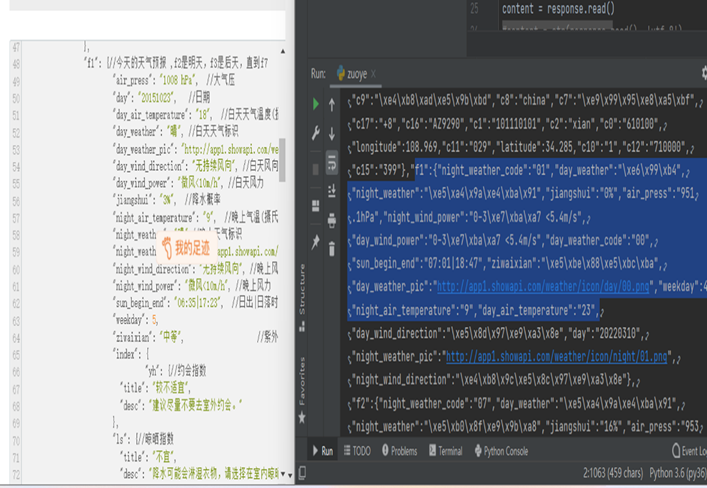Click the Structure panel icon
707x488 pixels.
click(302, 326)
